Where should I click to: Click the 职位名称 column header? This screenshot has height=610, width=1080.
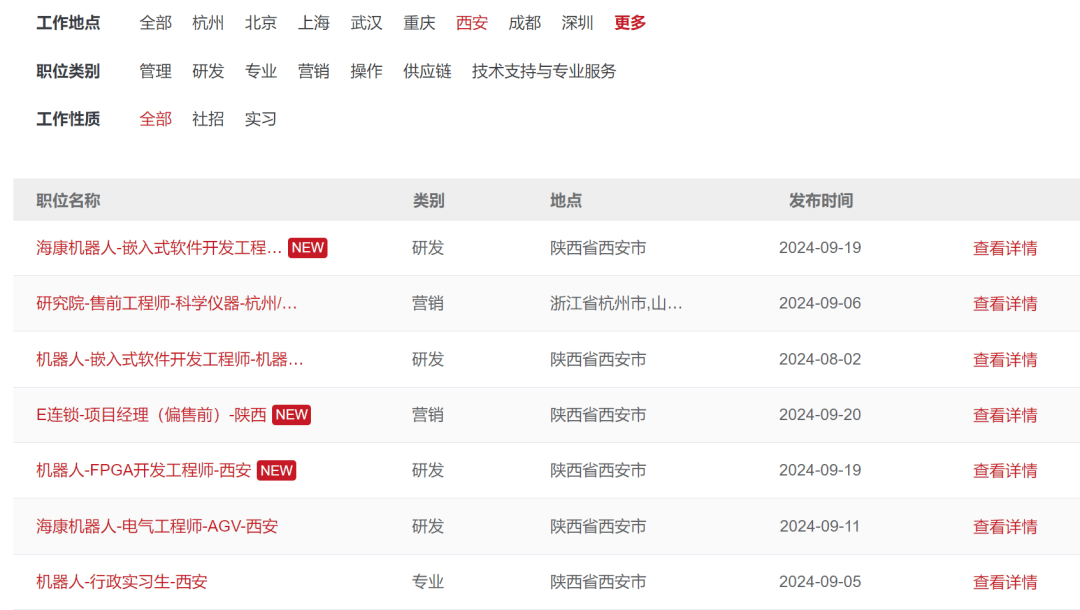coord(68,200)
